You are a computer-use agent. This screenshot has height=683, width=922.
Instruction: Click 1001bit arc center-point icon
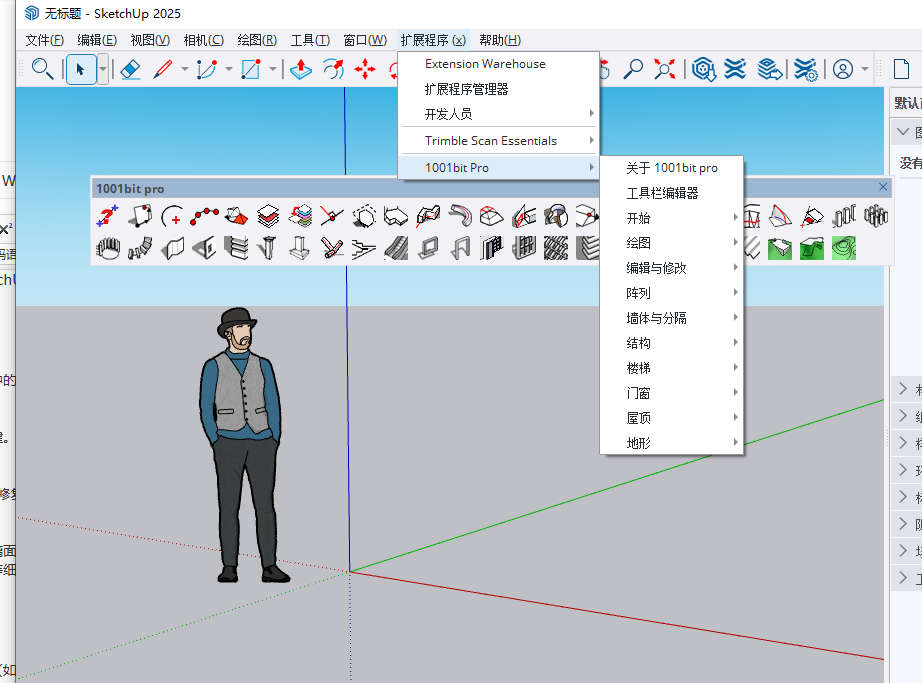[x=172, y=216]
